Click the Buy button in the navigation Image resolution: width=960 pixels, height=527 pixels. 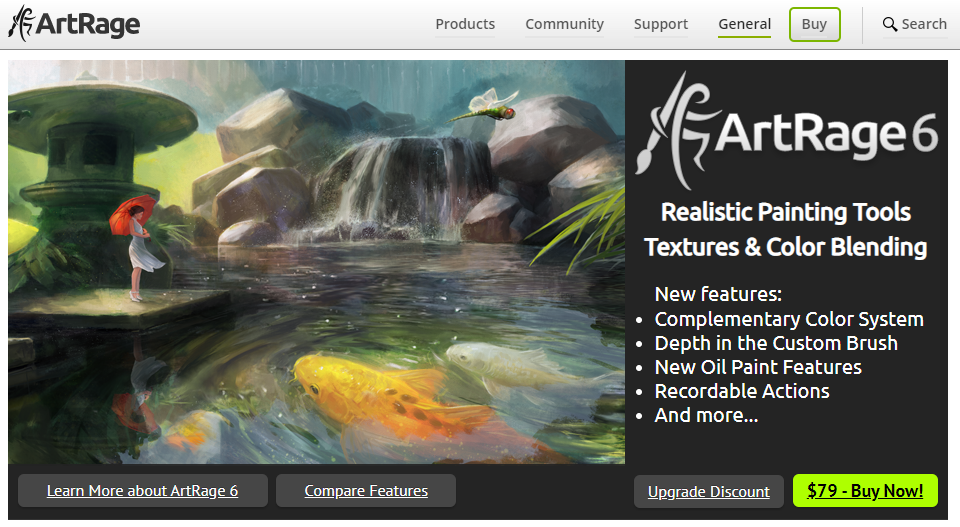[814, 24]
